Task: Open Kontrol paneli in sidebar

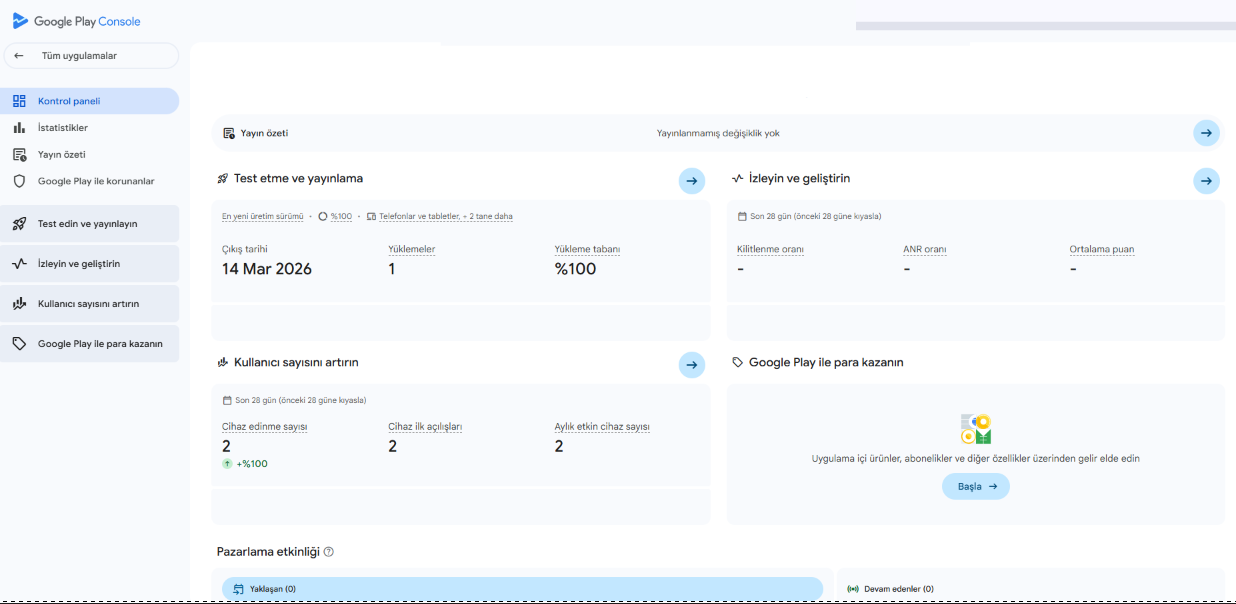Action: [90, 101]
